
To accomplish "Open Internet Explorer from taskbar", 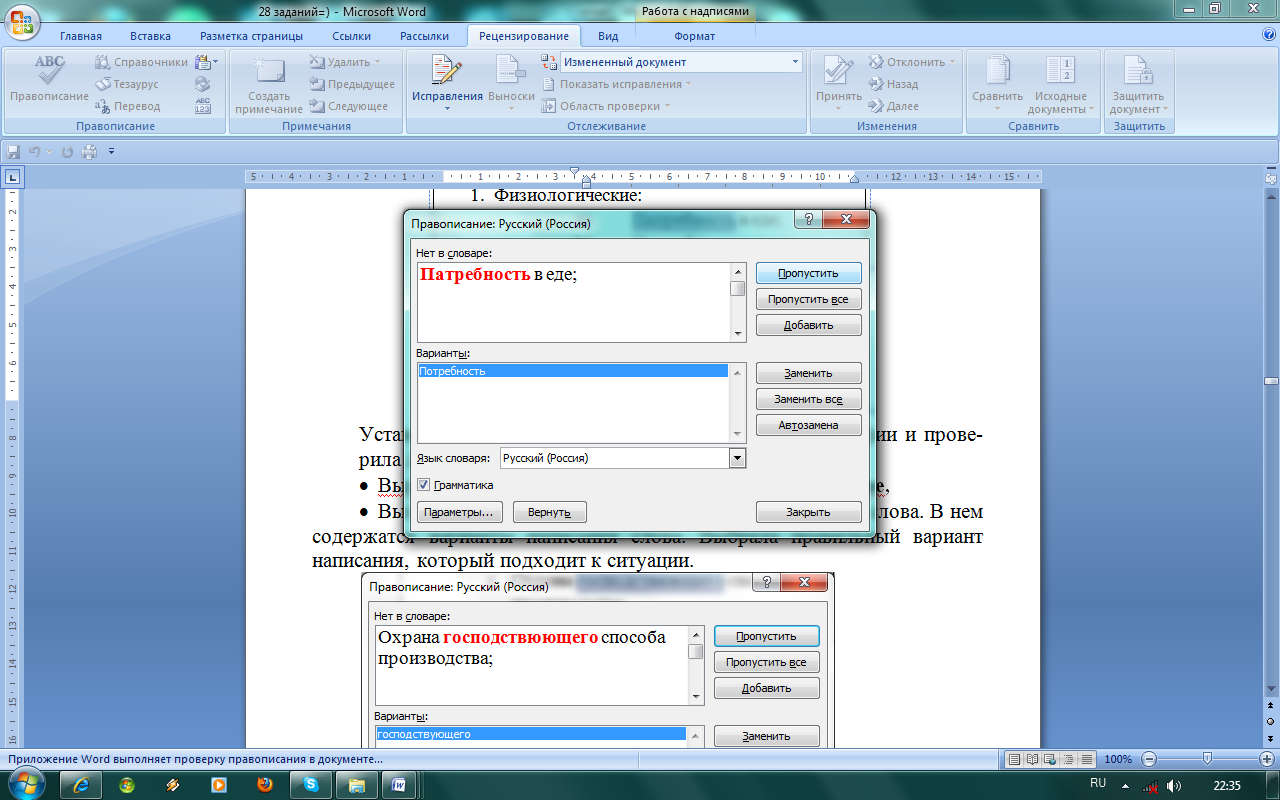I will [82, 785].
